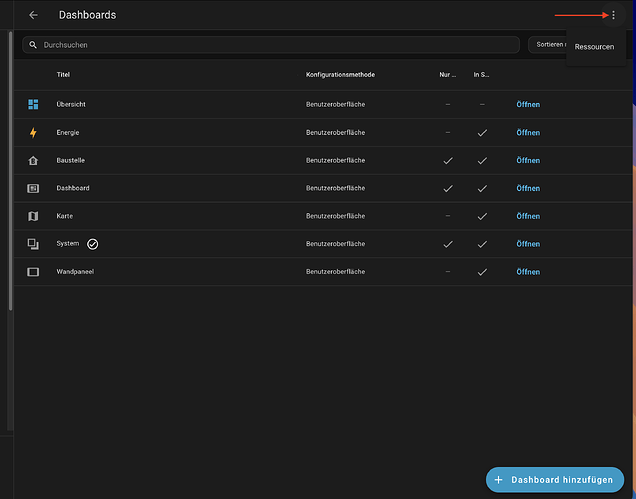The height and width of the screenshot is (499, 636).
Task: Select the Baustelle dashboard row title
Action: [x=71, y=160]
